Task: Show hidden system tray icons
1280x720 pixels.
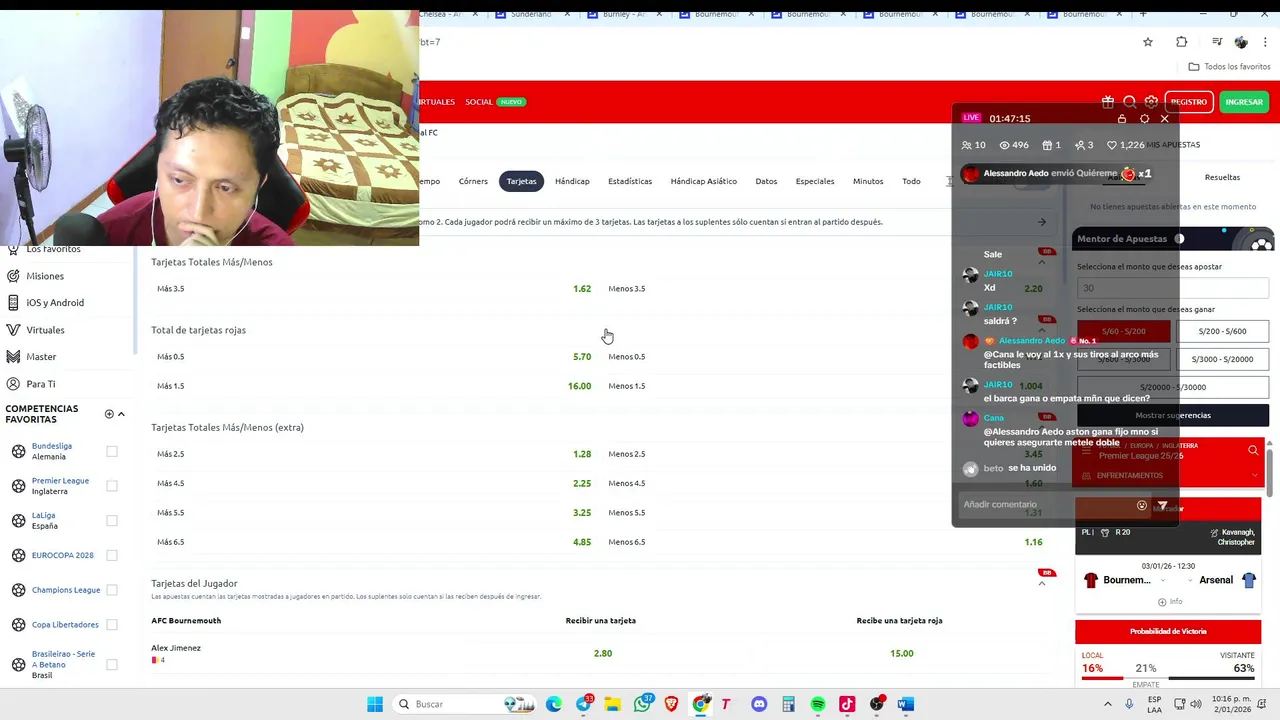Action: coord(1109,704)
